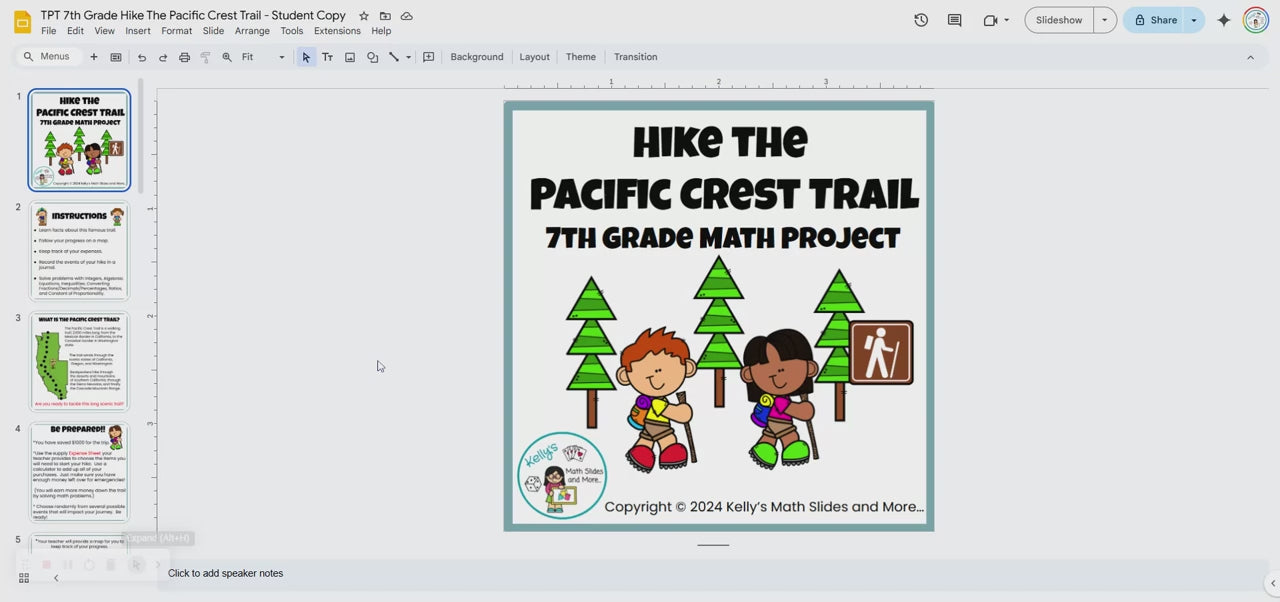
Task: Open the Google Slides home icon
Action: tap(22, 21)
